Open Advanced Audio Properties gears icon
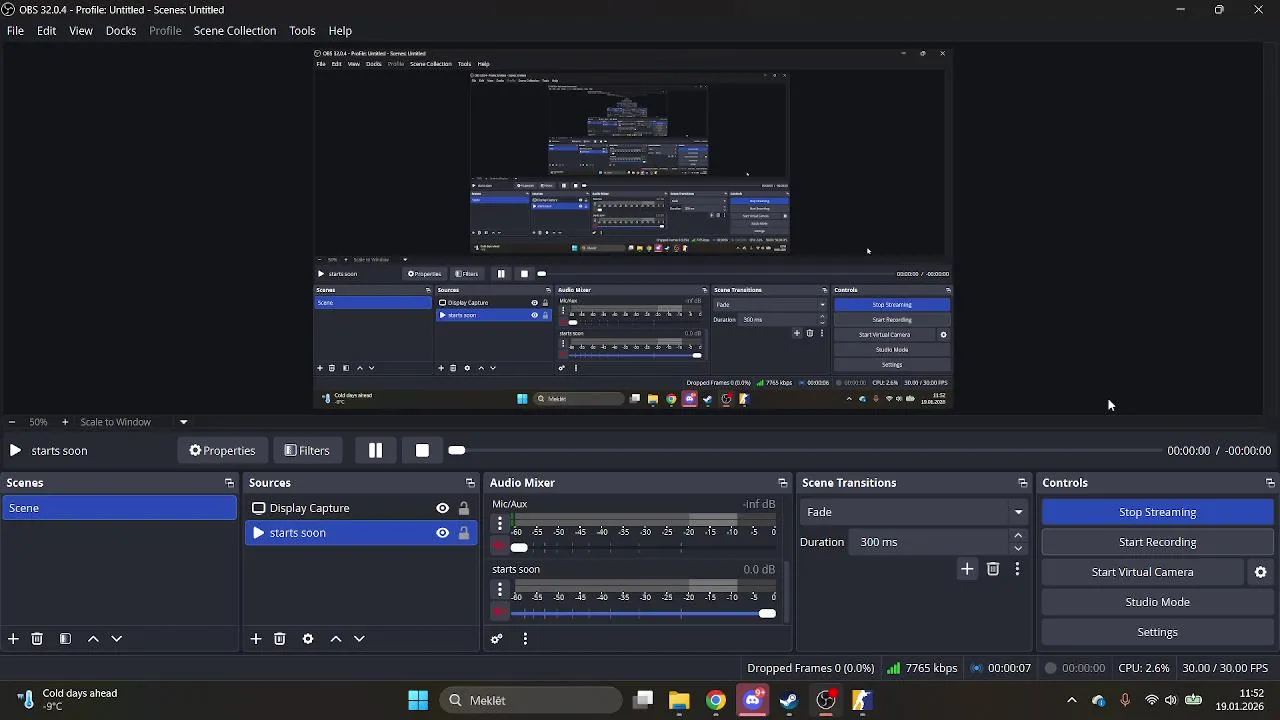The height and width of the screenshot is (720, 1280). (x=497, y=639)
